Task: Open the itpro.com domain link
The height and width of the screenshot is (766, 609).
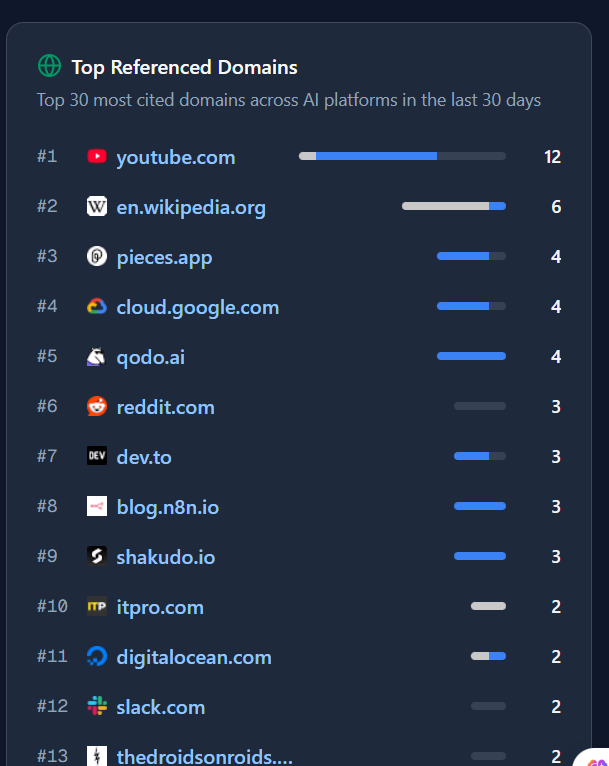Action: [x=160, y=607]
